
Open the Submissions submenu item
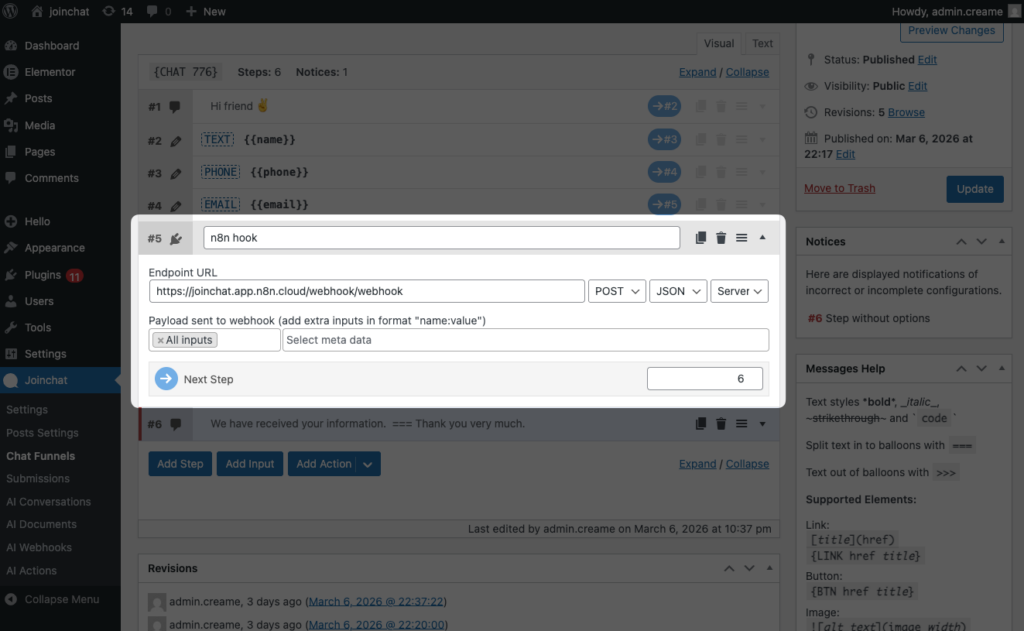[x=38, y=479]
